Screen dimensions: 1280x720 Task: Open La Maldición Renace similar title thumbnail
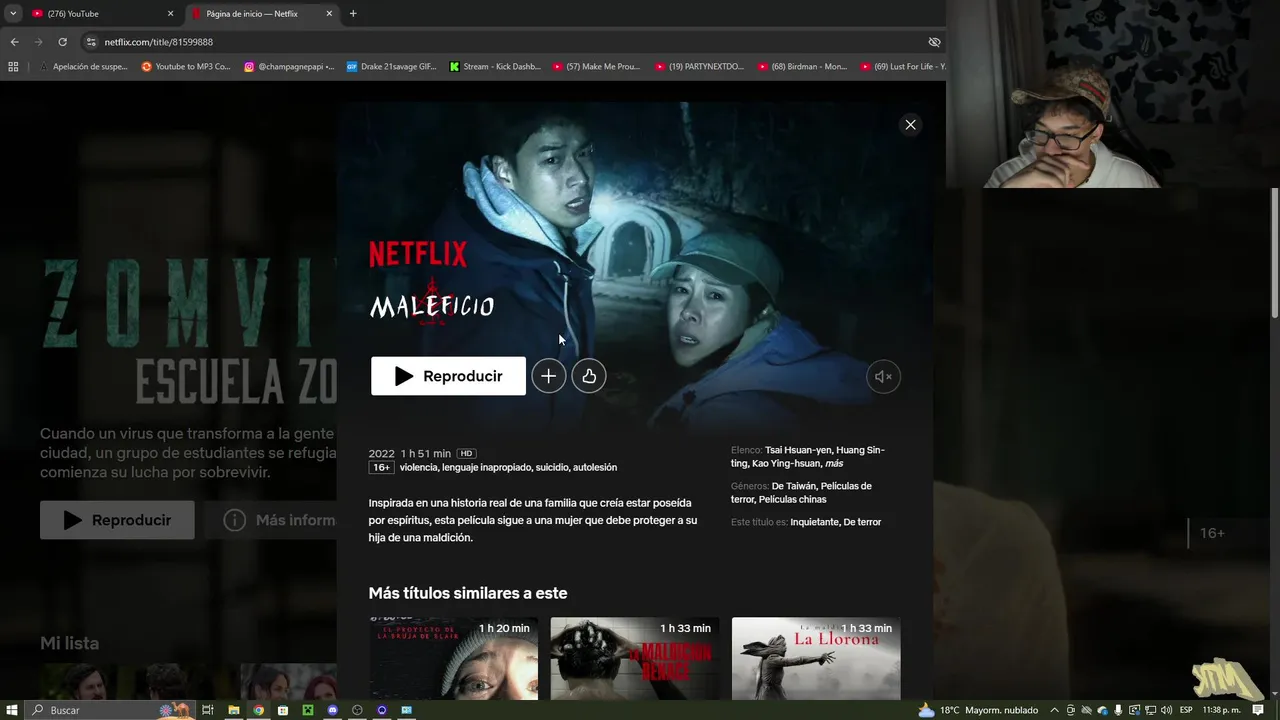coord(635,659)
